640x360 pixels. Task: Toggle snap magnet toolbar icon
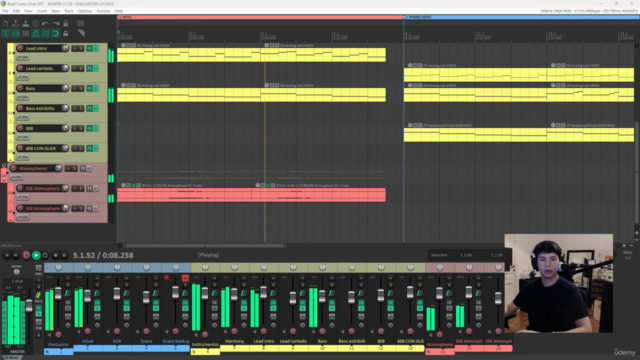tap(56, 33)
